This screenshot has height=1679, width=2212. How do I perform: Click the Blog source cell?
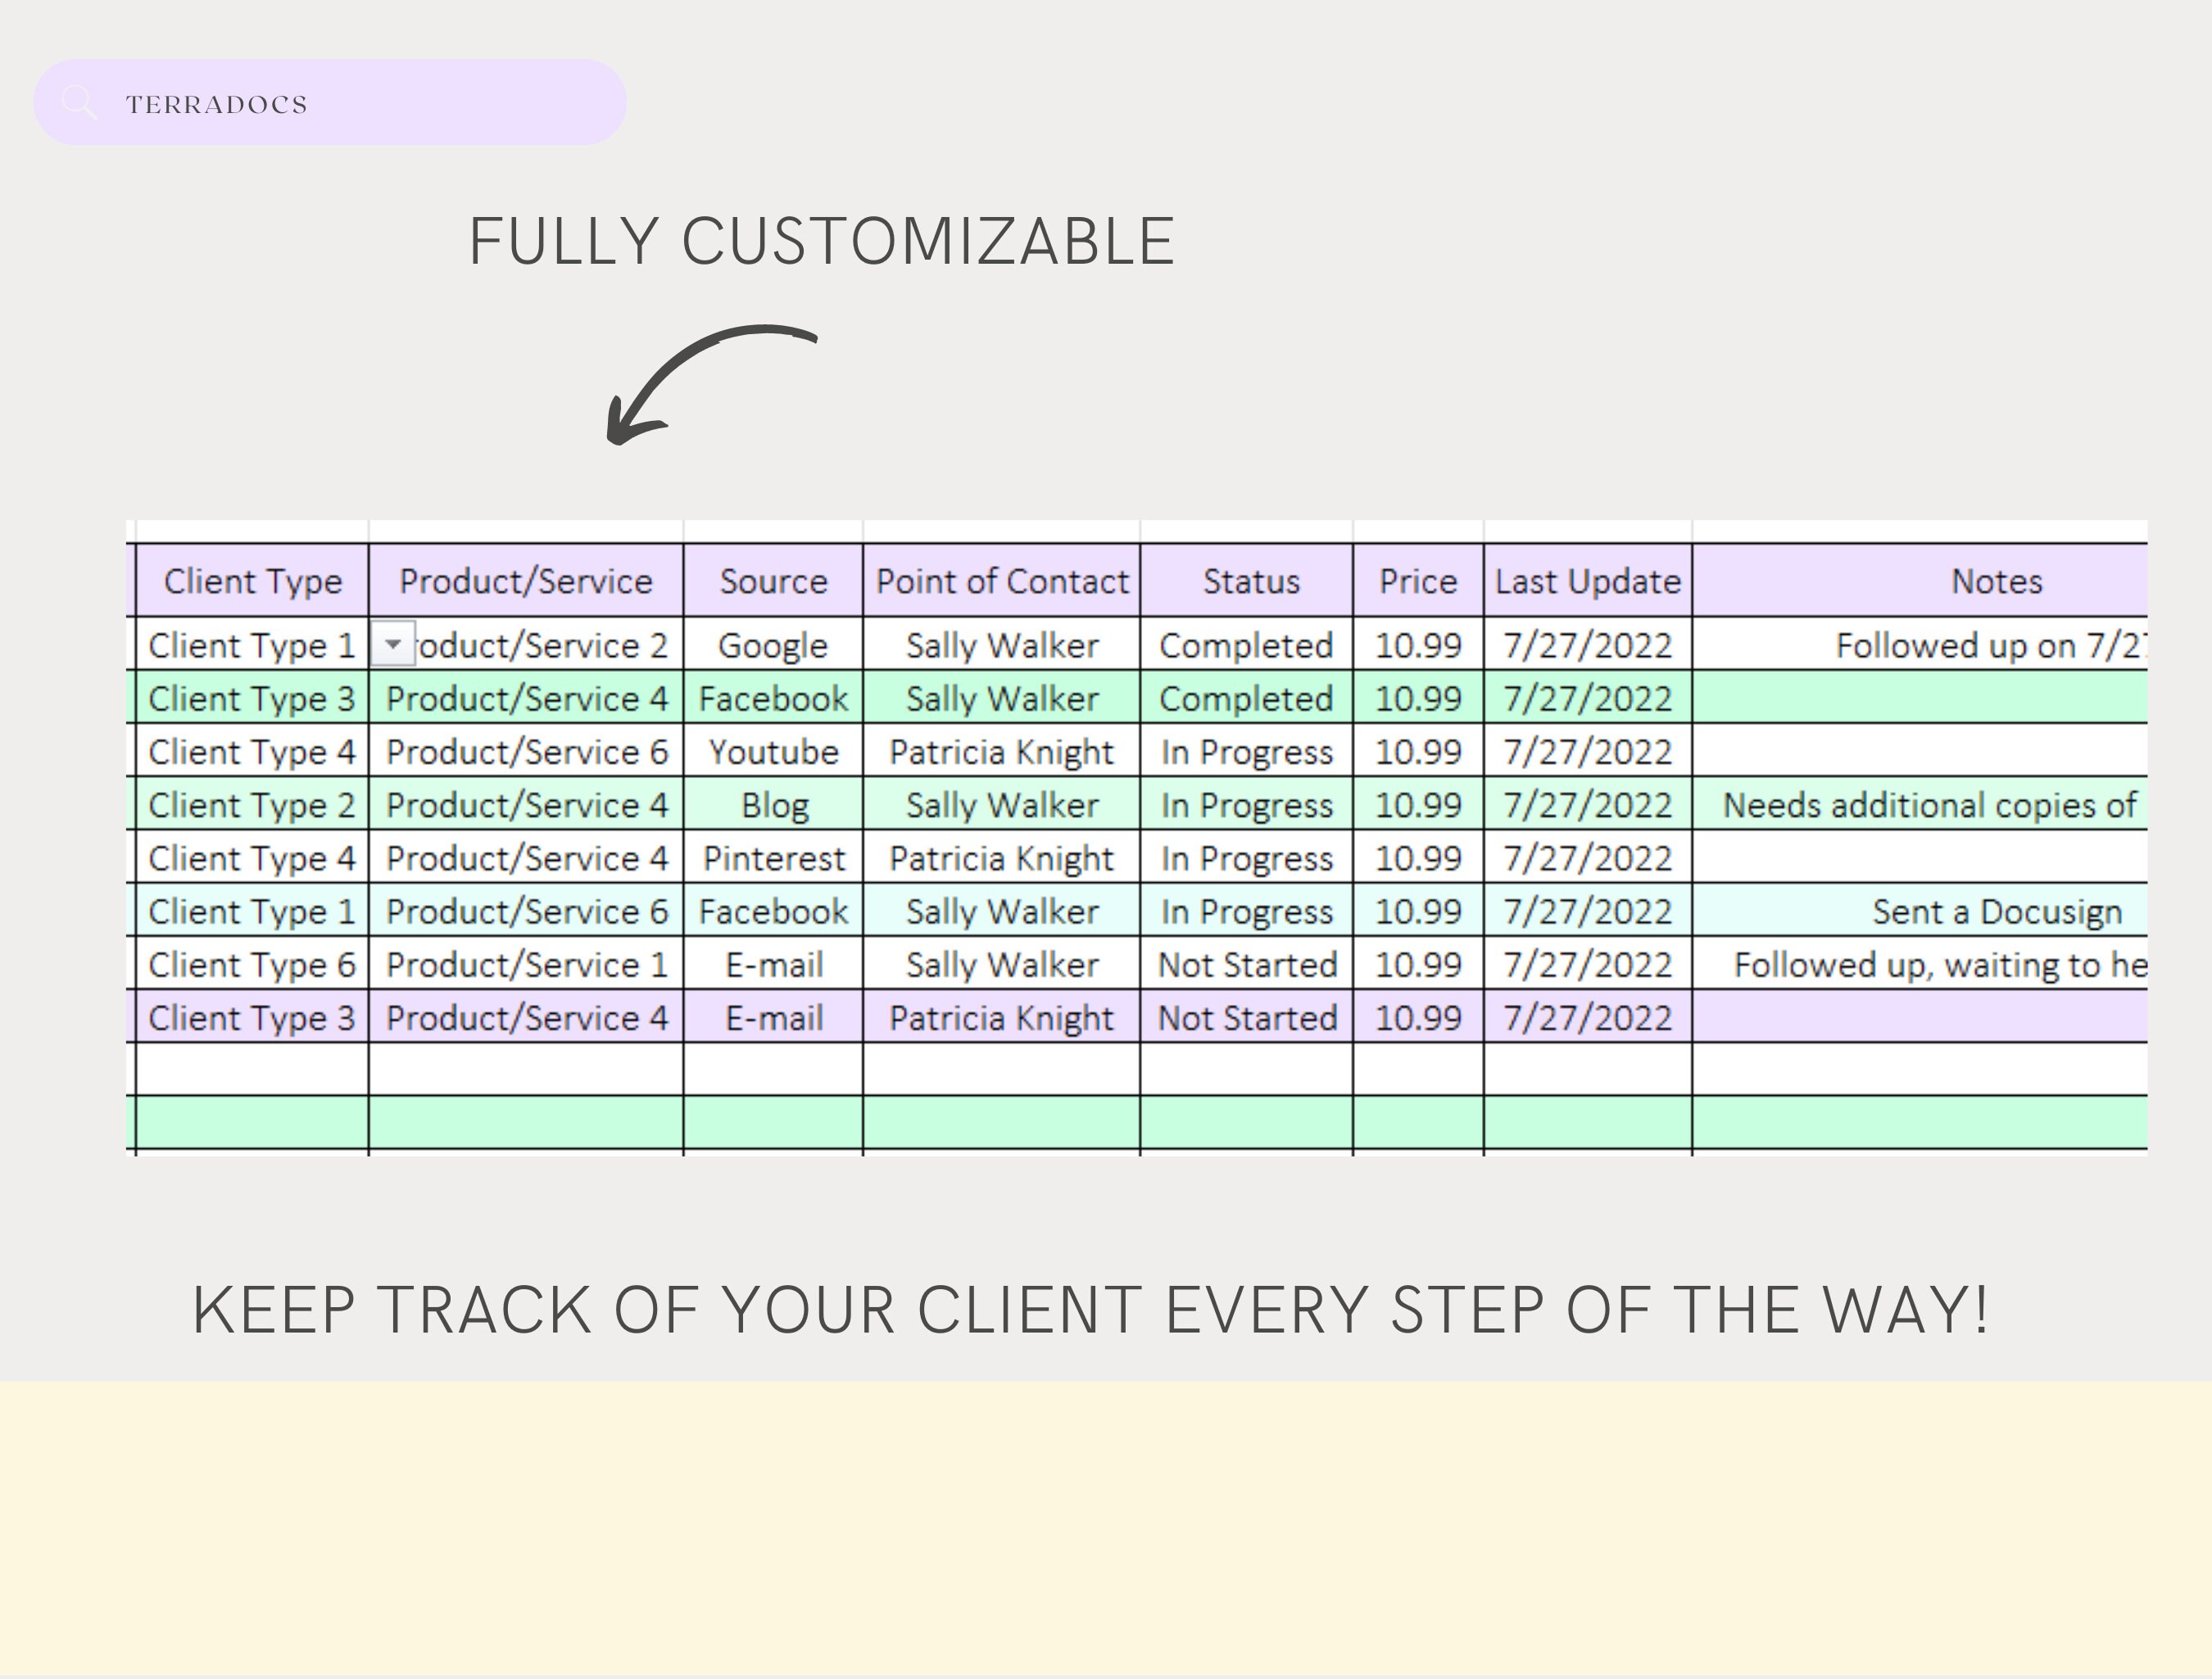click(773, 804)
